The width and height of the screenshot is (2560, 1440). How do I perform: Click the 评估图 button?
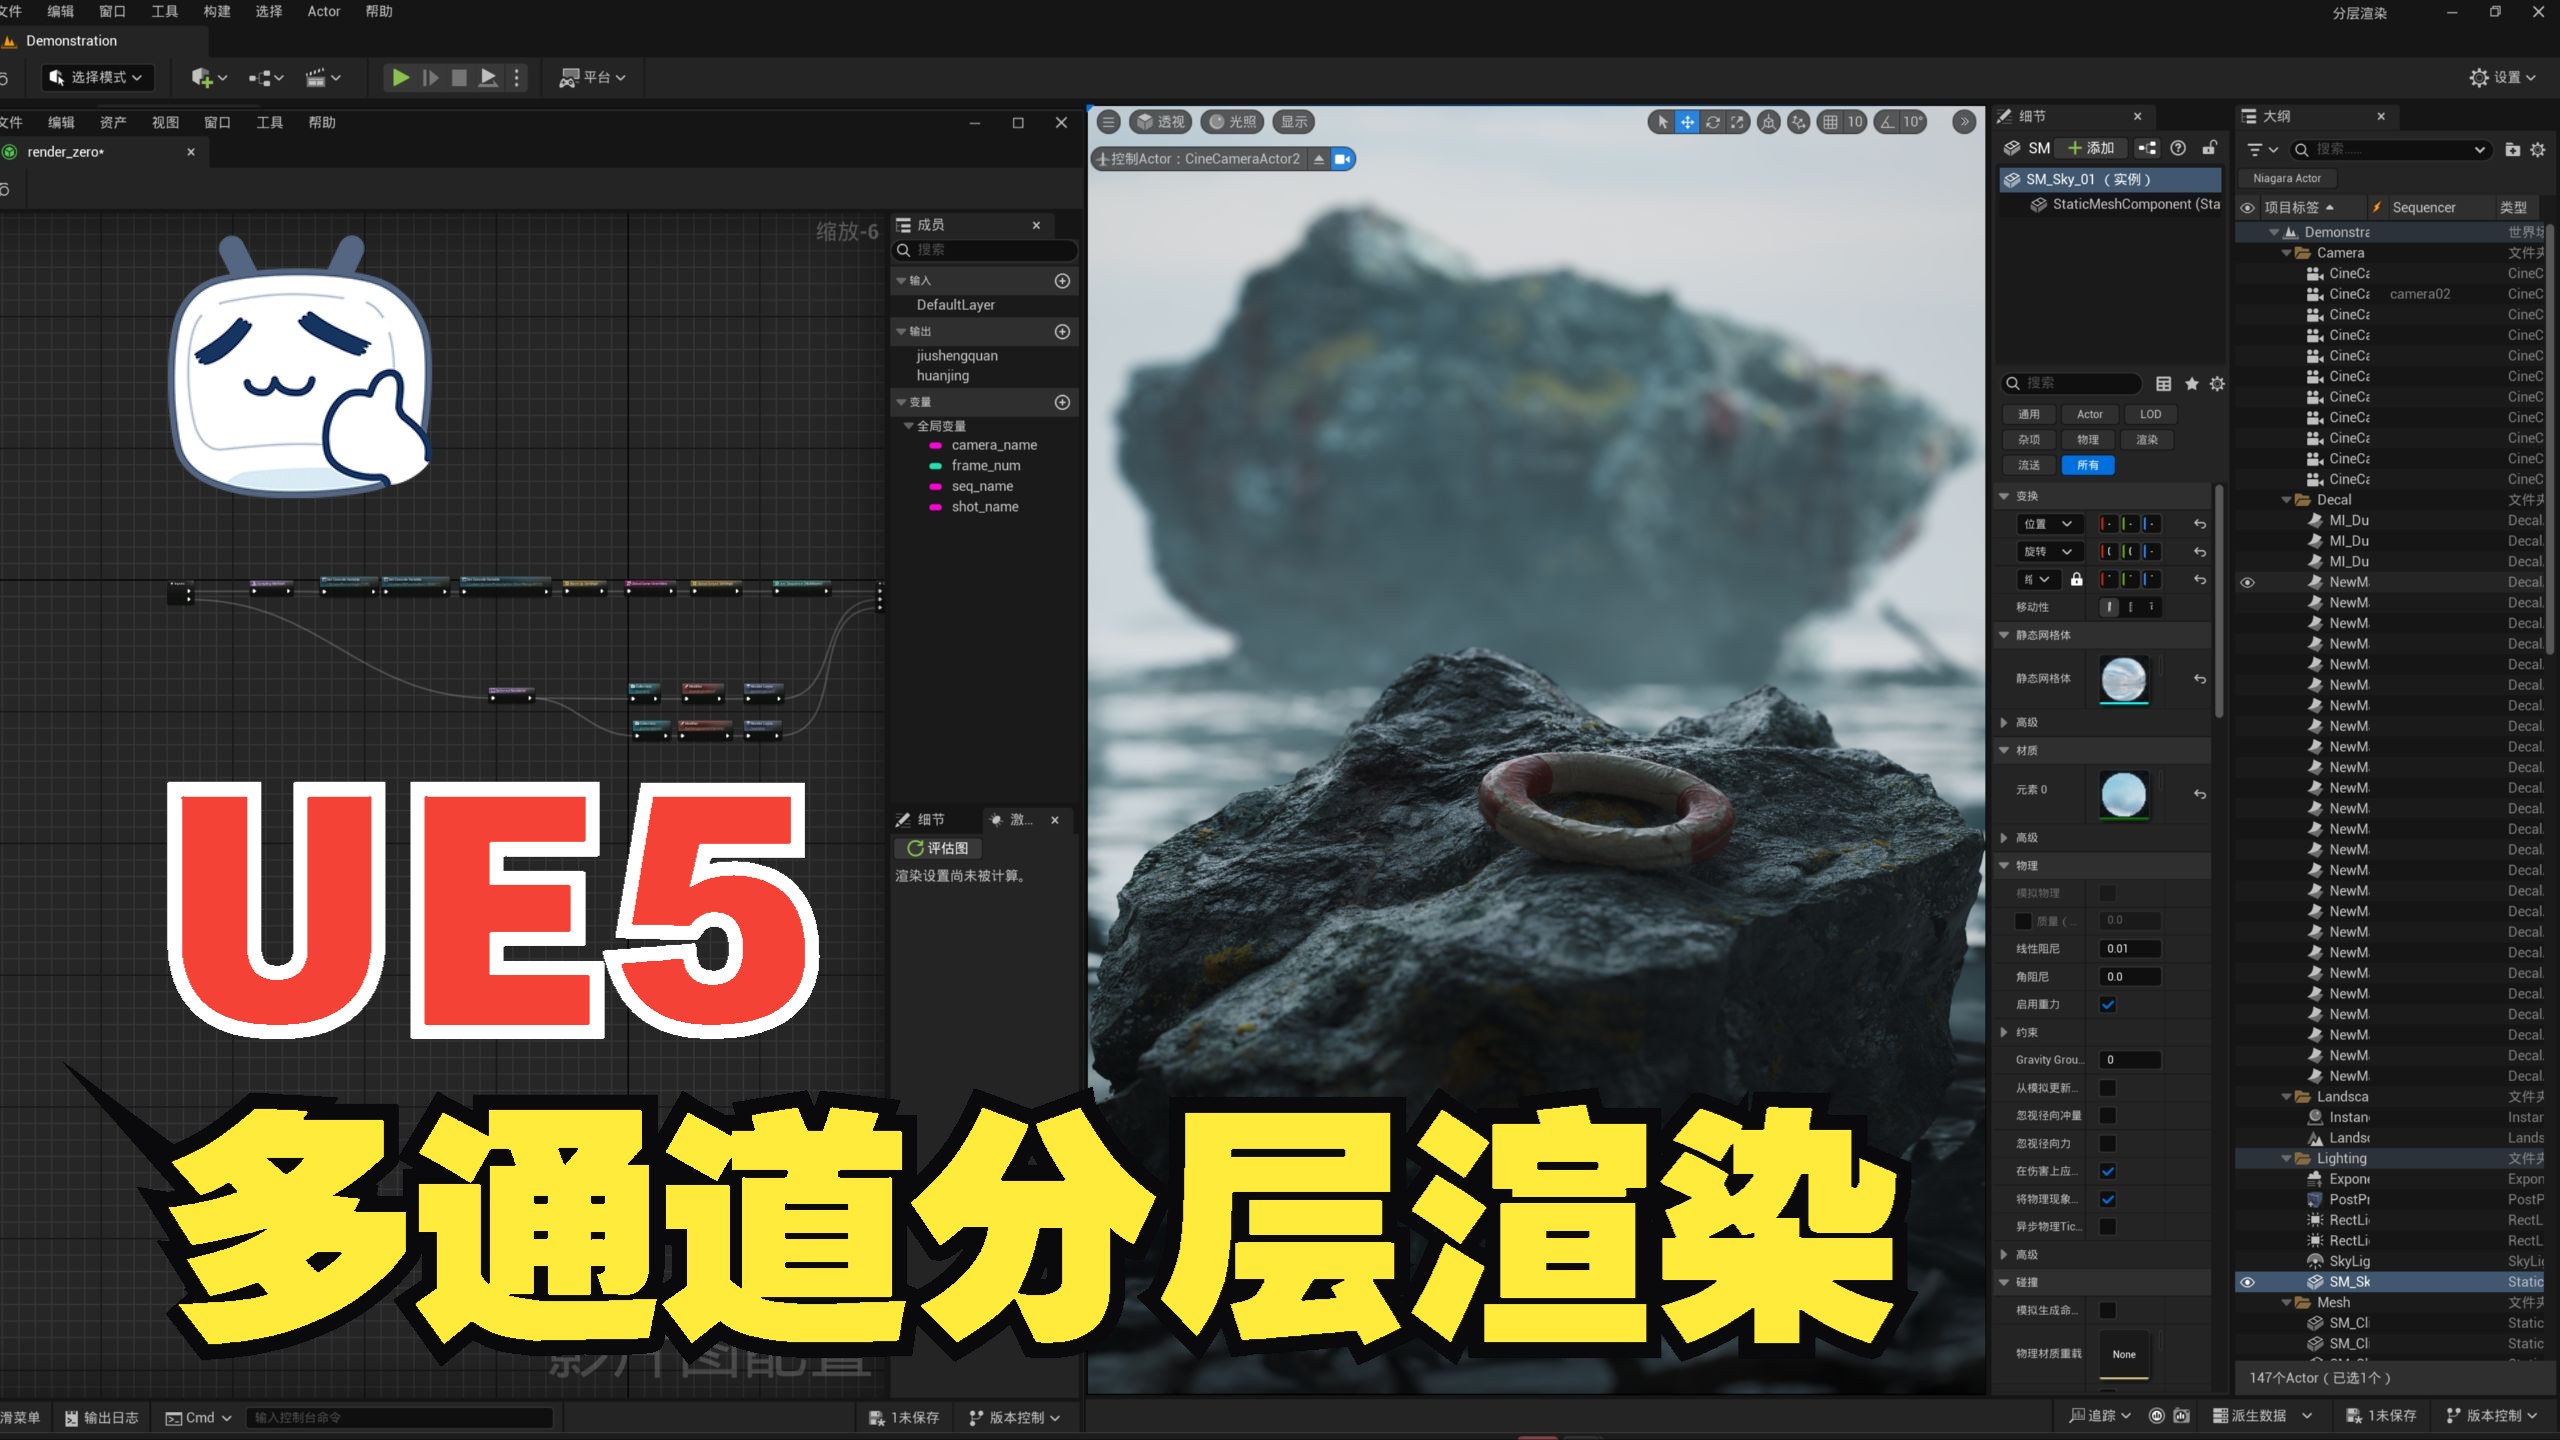click(937, 848)
